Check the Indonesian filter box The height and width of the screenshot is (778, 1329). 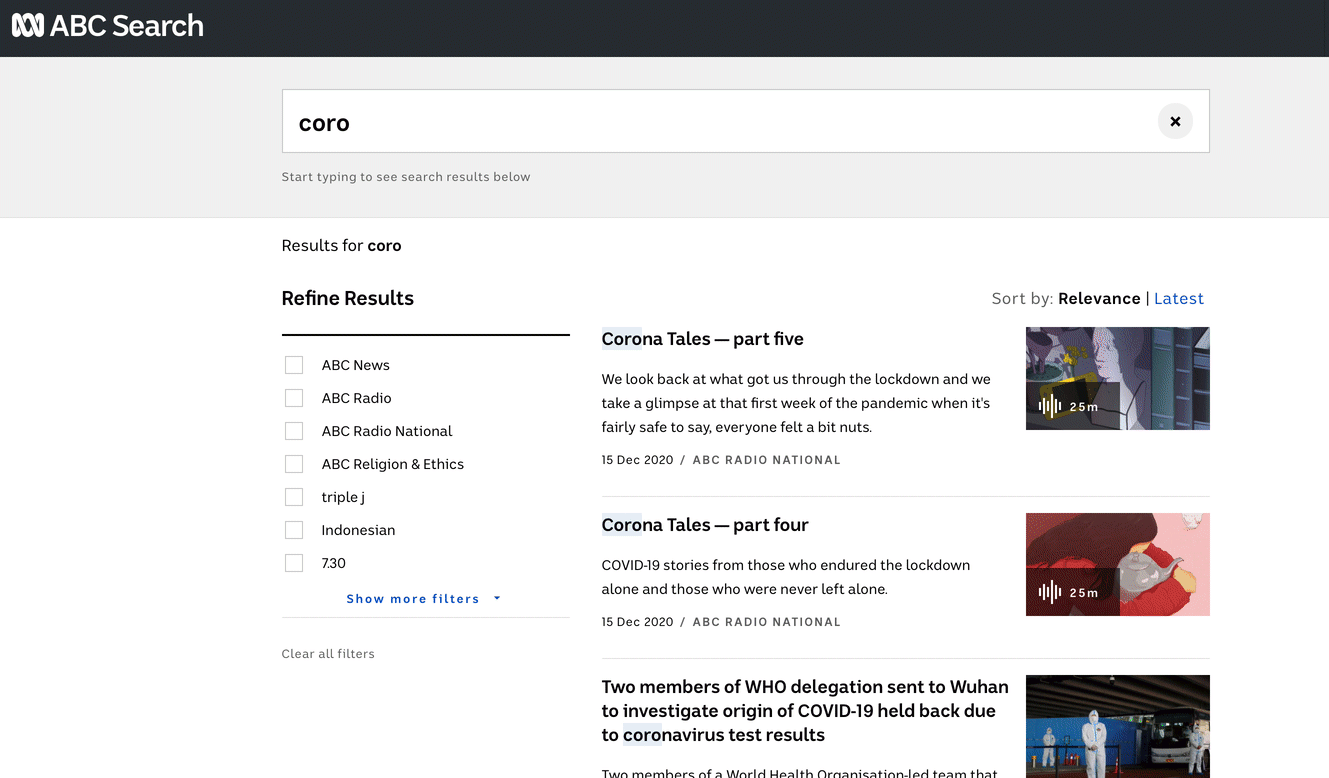(294, 530)
